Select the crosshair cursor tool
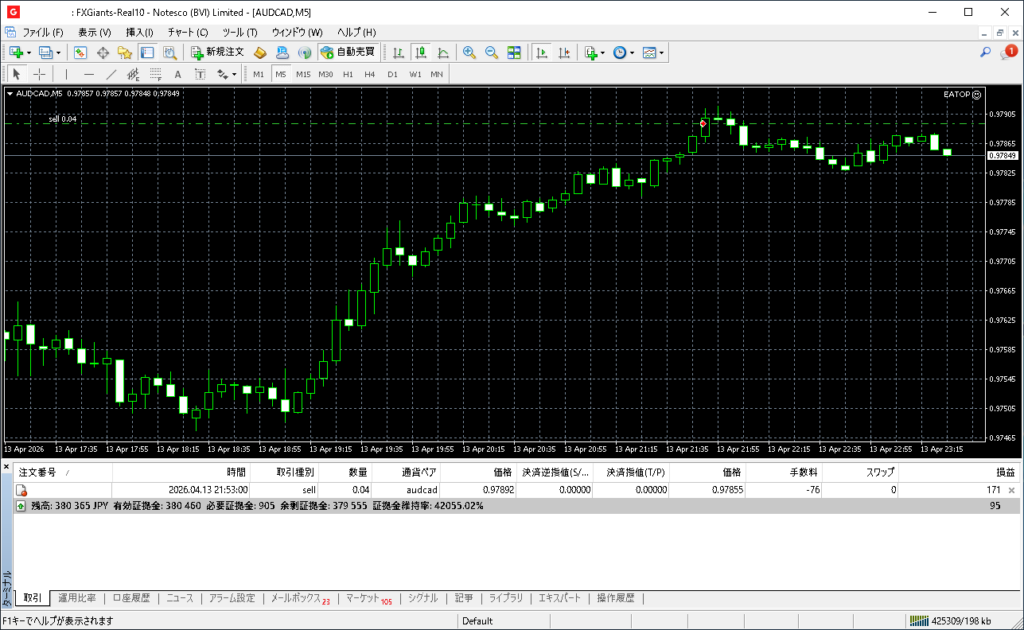Viewport: 1024px width, 630px height. [x=39, y=74]
